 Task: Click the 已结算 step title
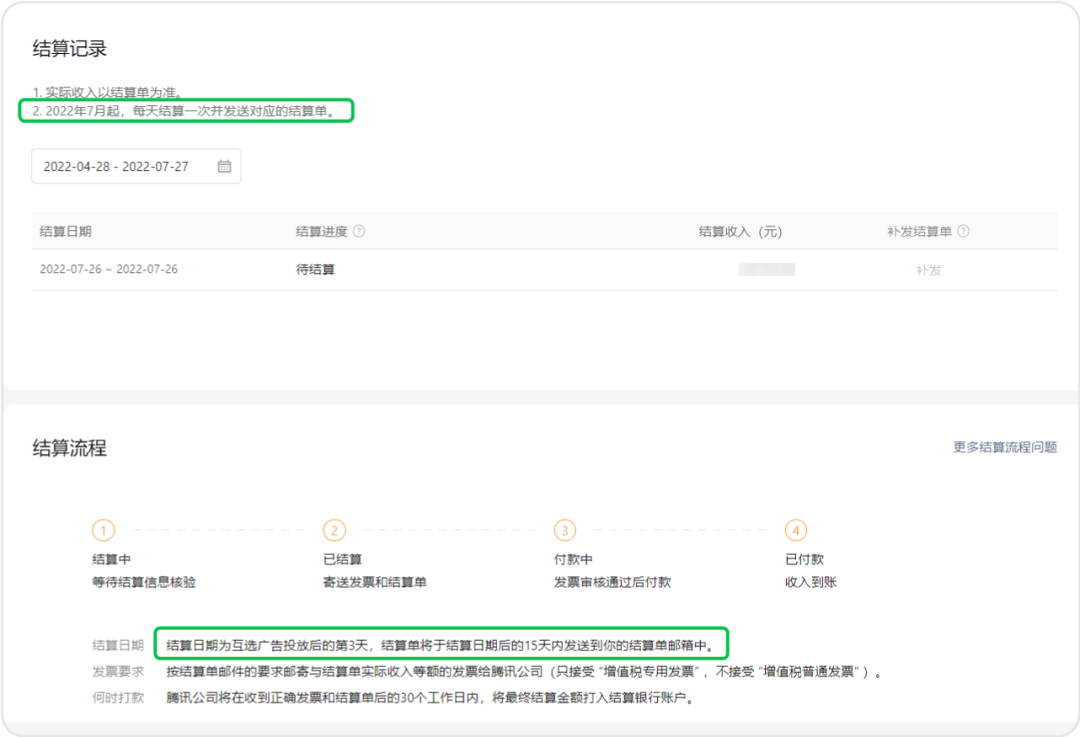coord(342,559)
